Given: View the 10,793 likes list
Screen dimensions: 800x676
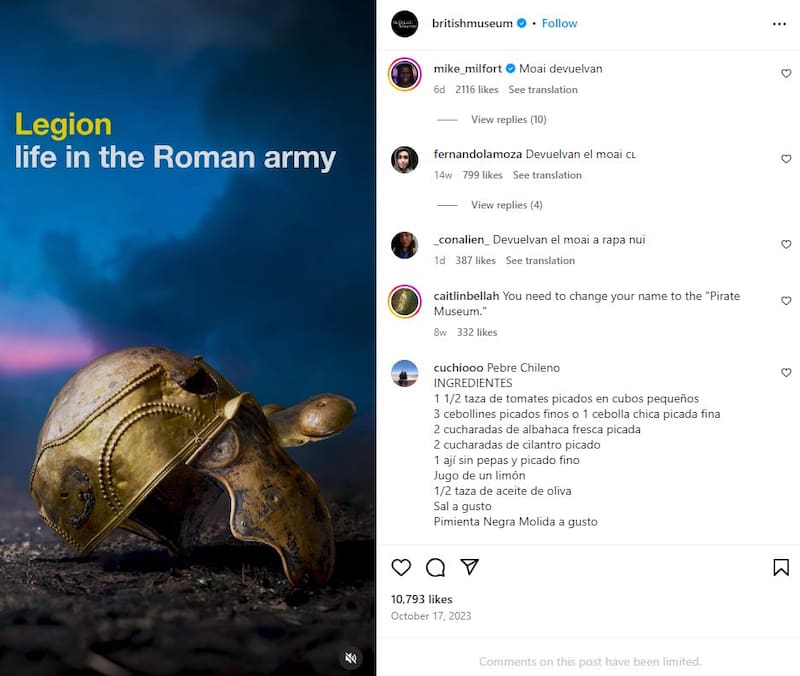Looking at the screenshot, I should pos(421,599).
